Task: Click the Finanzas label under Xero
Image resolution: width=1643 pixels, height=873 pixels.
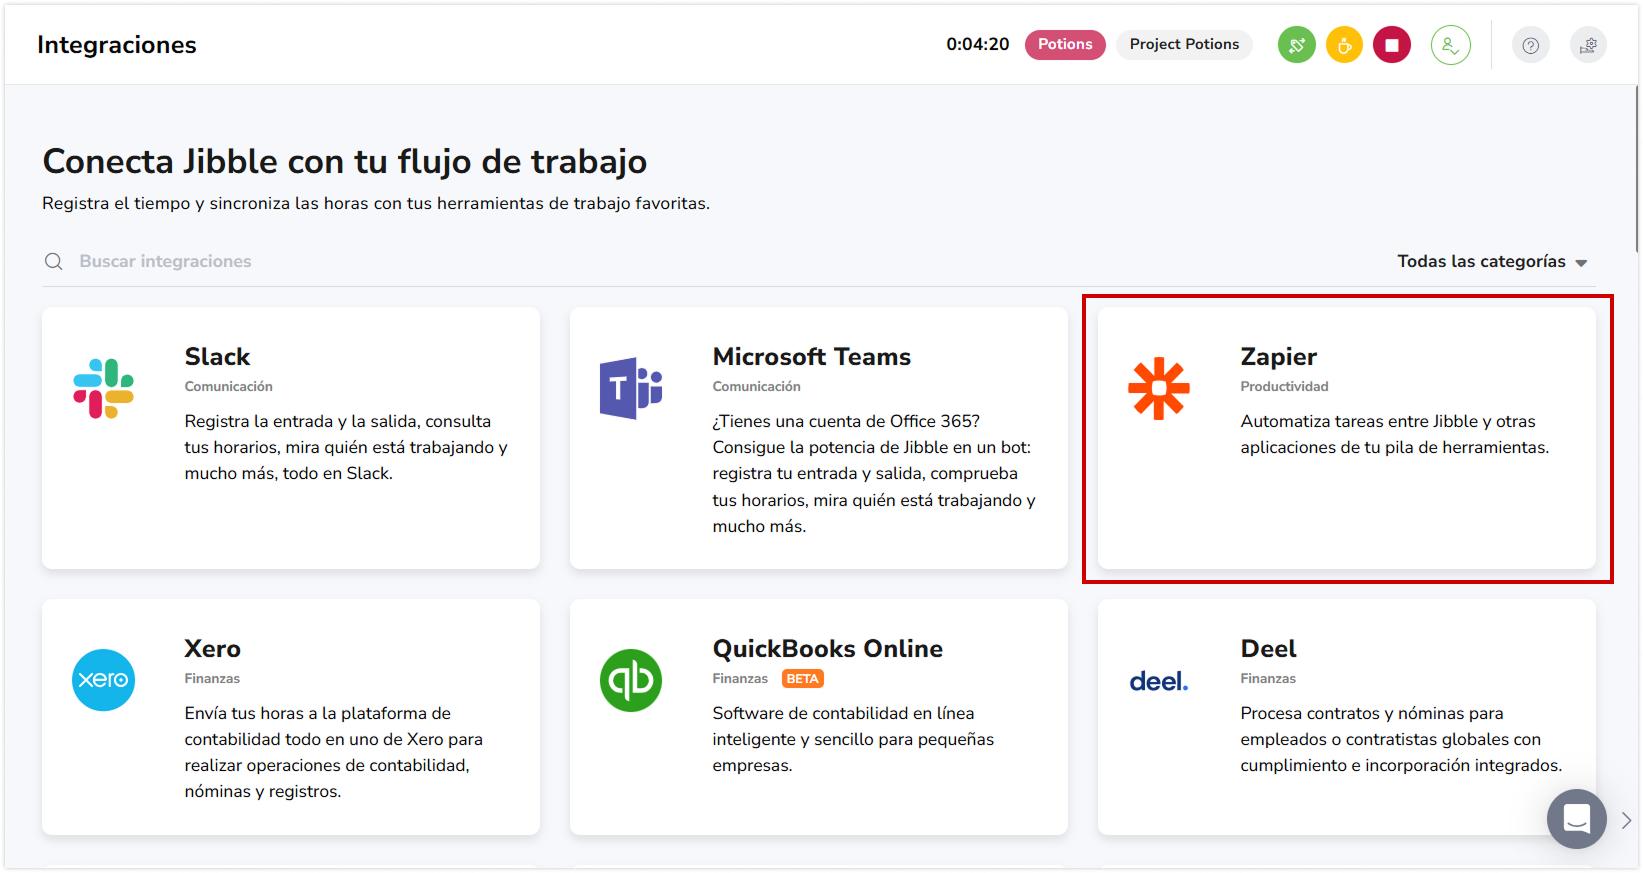Action: coord(212,679)
